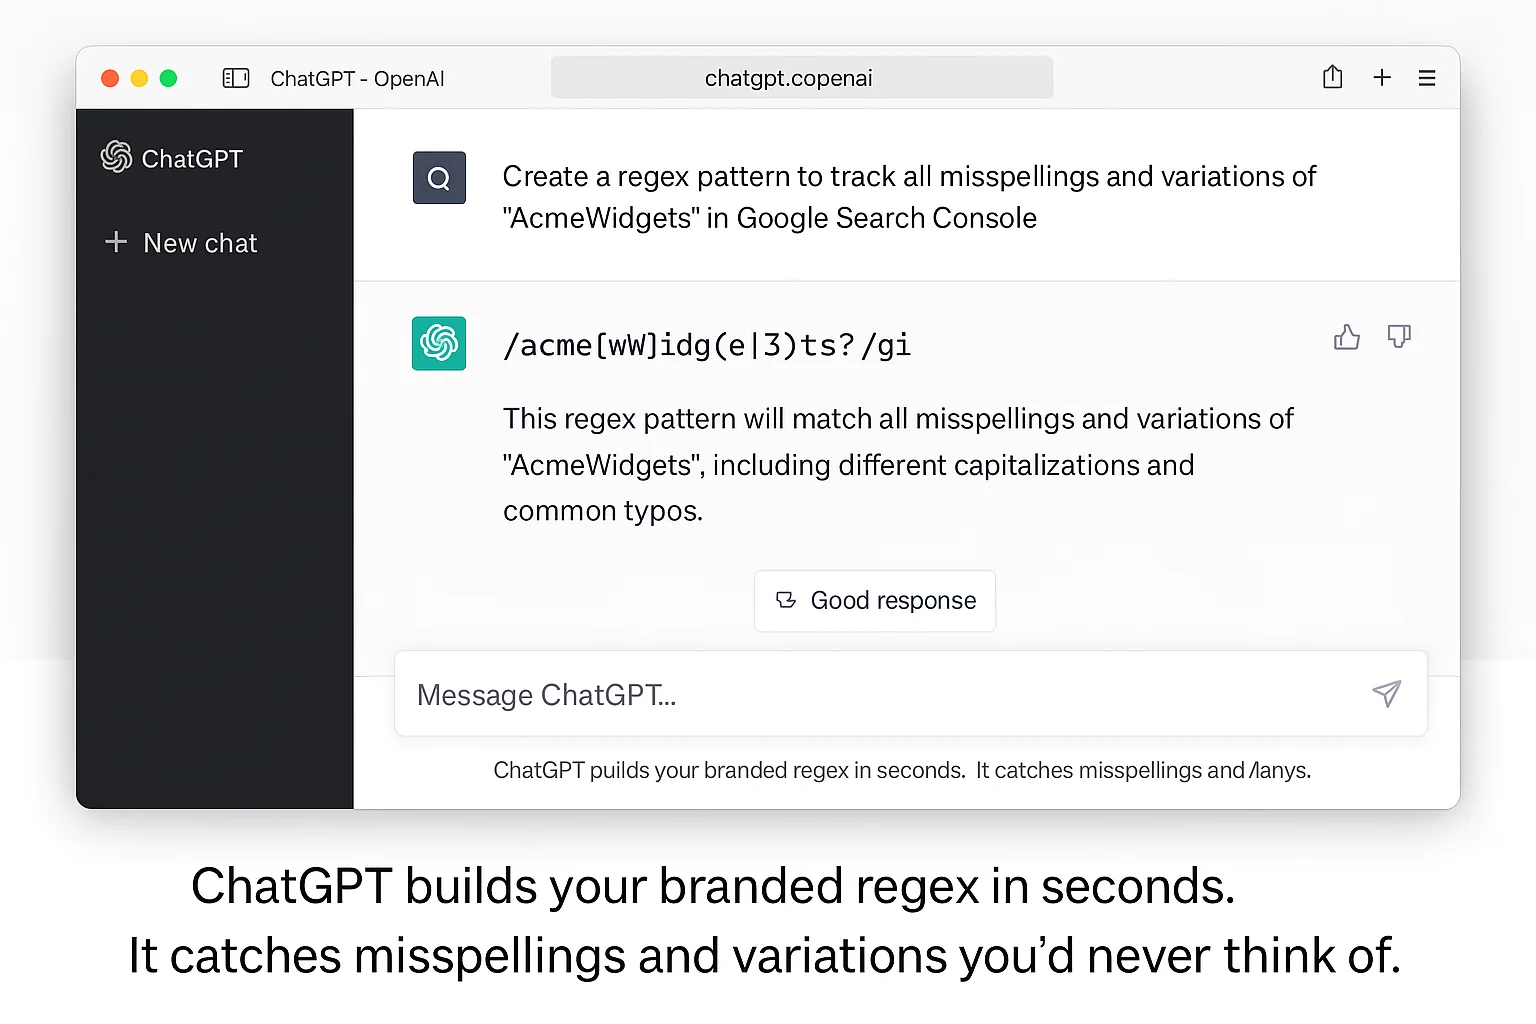
Task: Minimize the window with the yellow button
Action: point(139,77)
